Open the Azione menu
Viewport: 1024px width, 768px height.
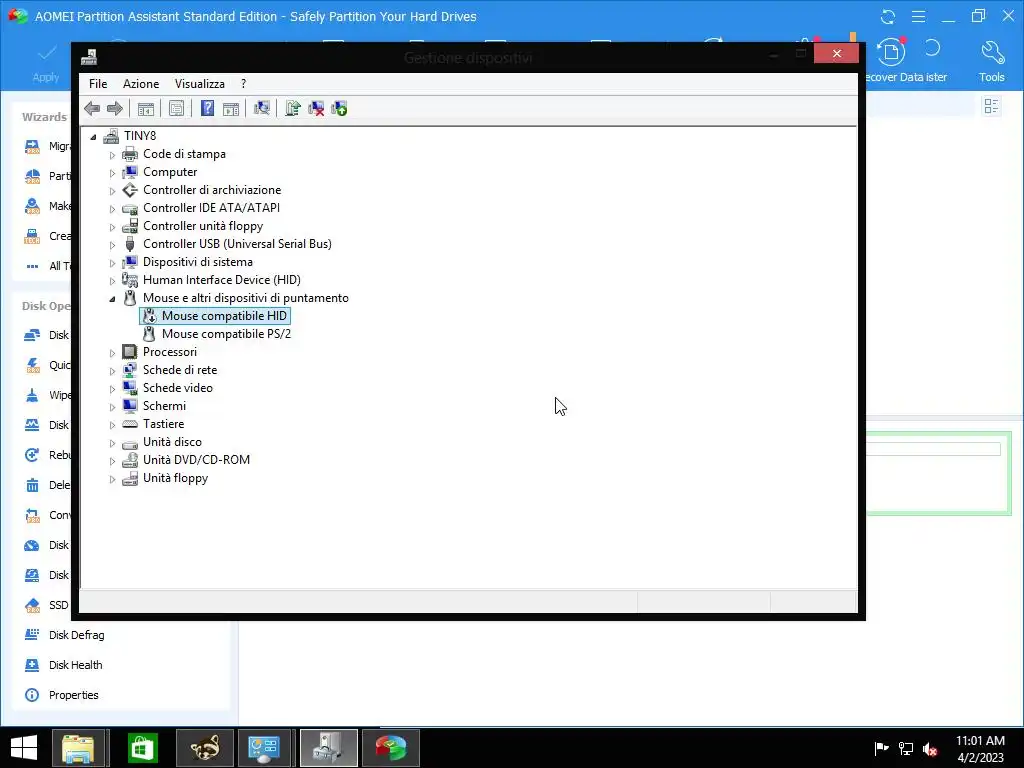(141, 84)
